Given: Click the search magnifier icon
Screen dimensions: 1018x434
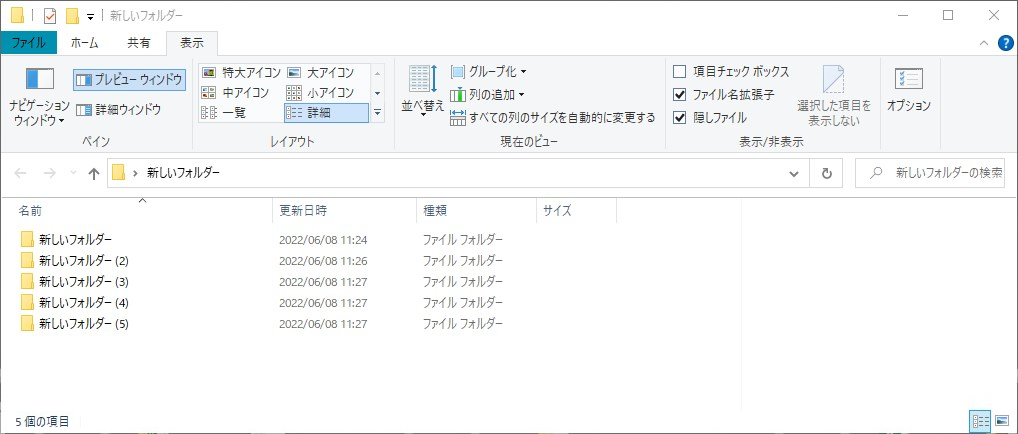Looking at the screenshot, I should [x=876, y=173].
